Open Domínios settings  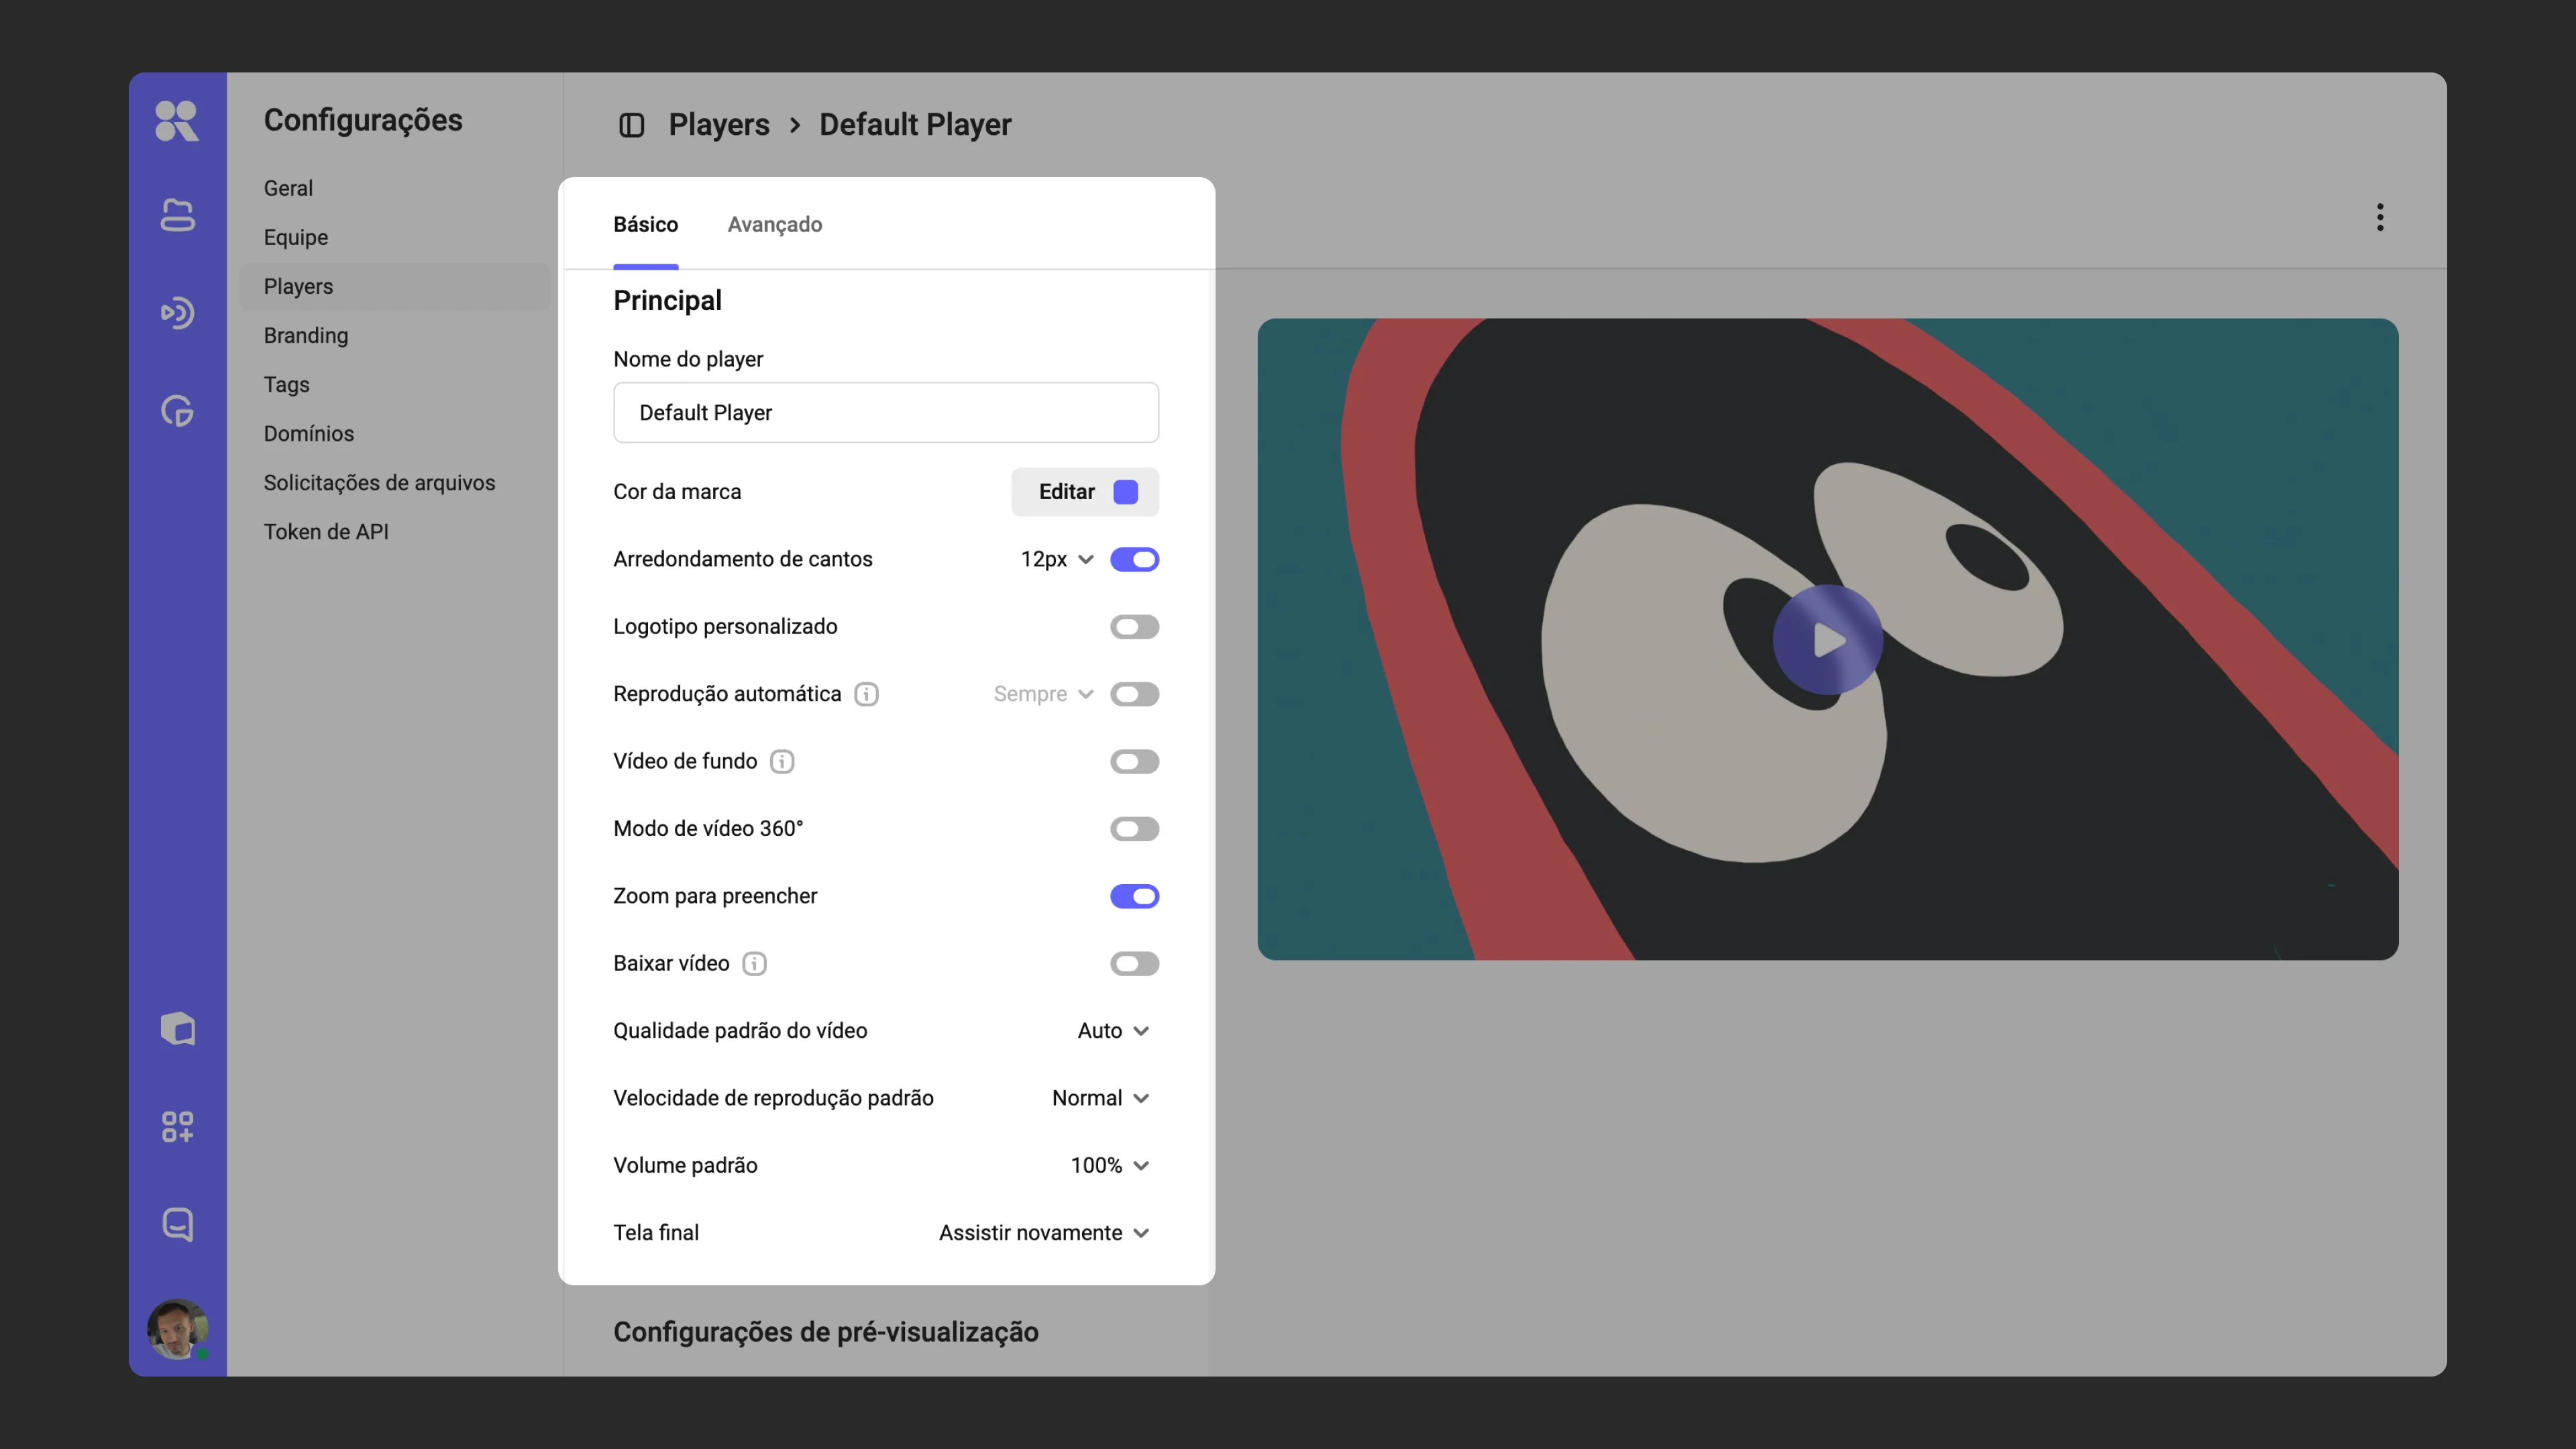tap(308, 433)
